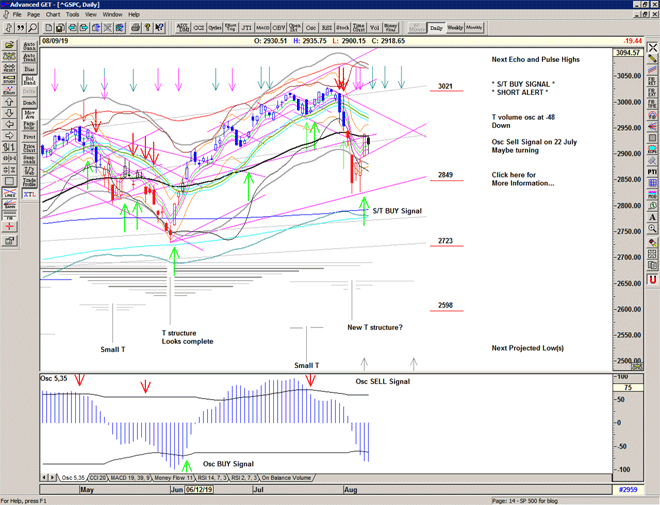Add the Vol indicator from toolbar
This screenshot has height=505, width=660.
[375, 28]
